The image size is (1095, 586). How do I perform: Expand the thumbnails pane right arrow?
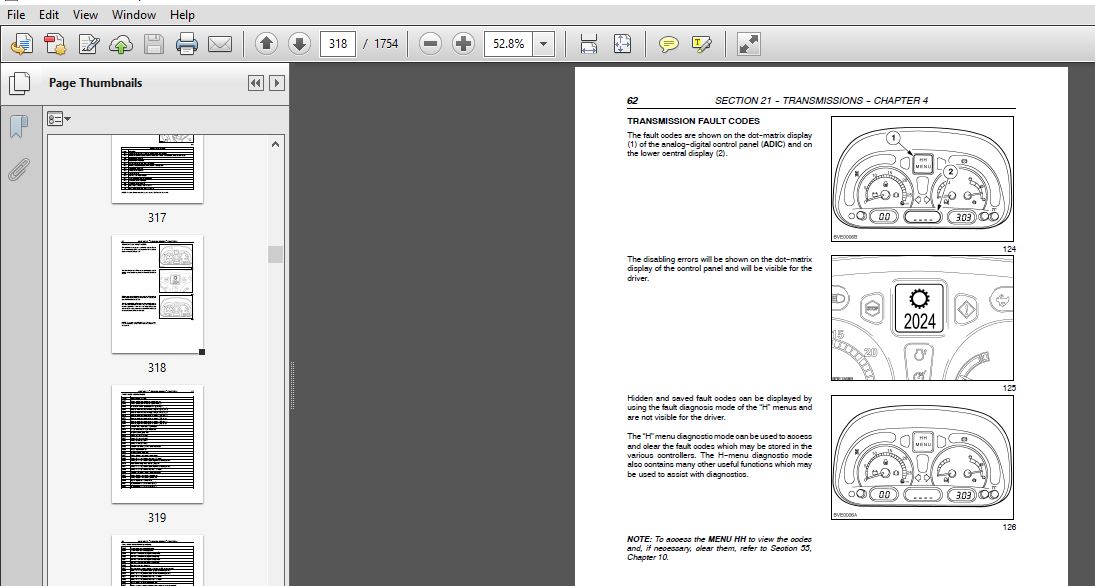click(x=277, y=83)
